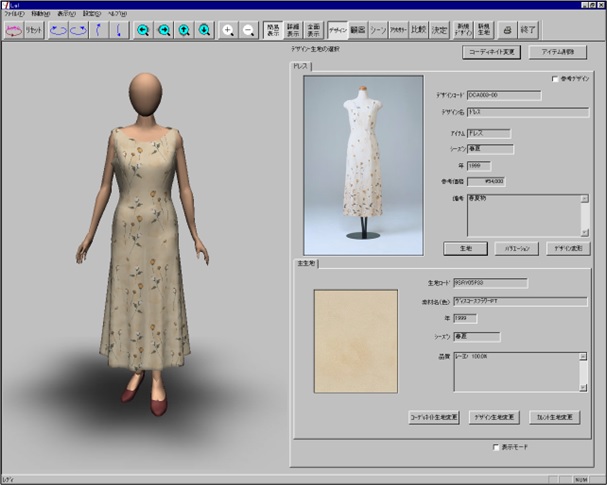Screen dimensions: 607x485
Task: Zoom out with the minus magnifier icon
Action: (249, 31)
